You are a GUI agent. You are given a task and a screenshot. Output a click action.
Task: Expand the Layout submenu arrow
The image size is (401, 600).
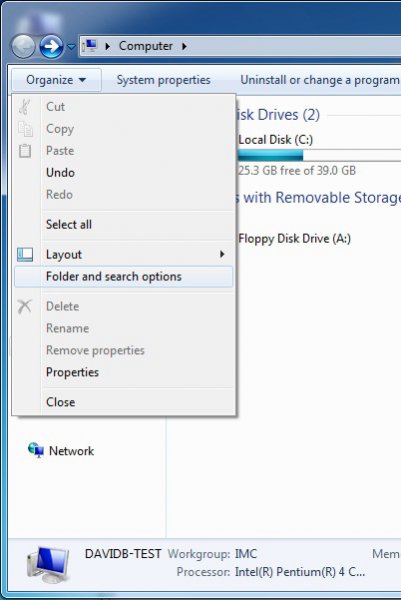[x=222, y=254]
